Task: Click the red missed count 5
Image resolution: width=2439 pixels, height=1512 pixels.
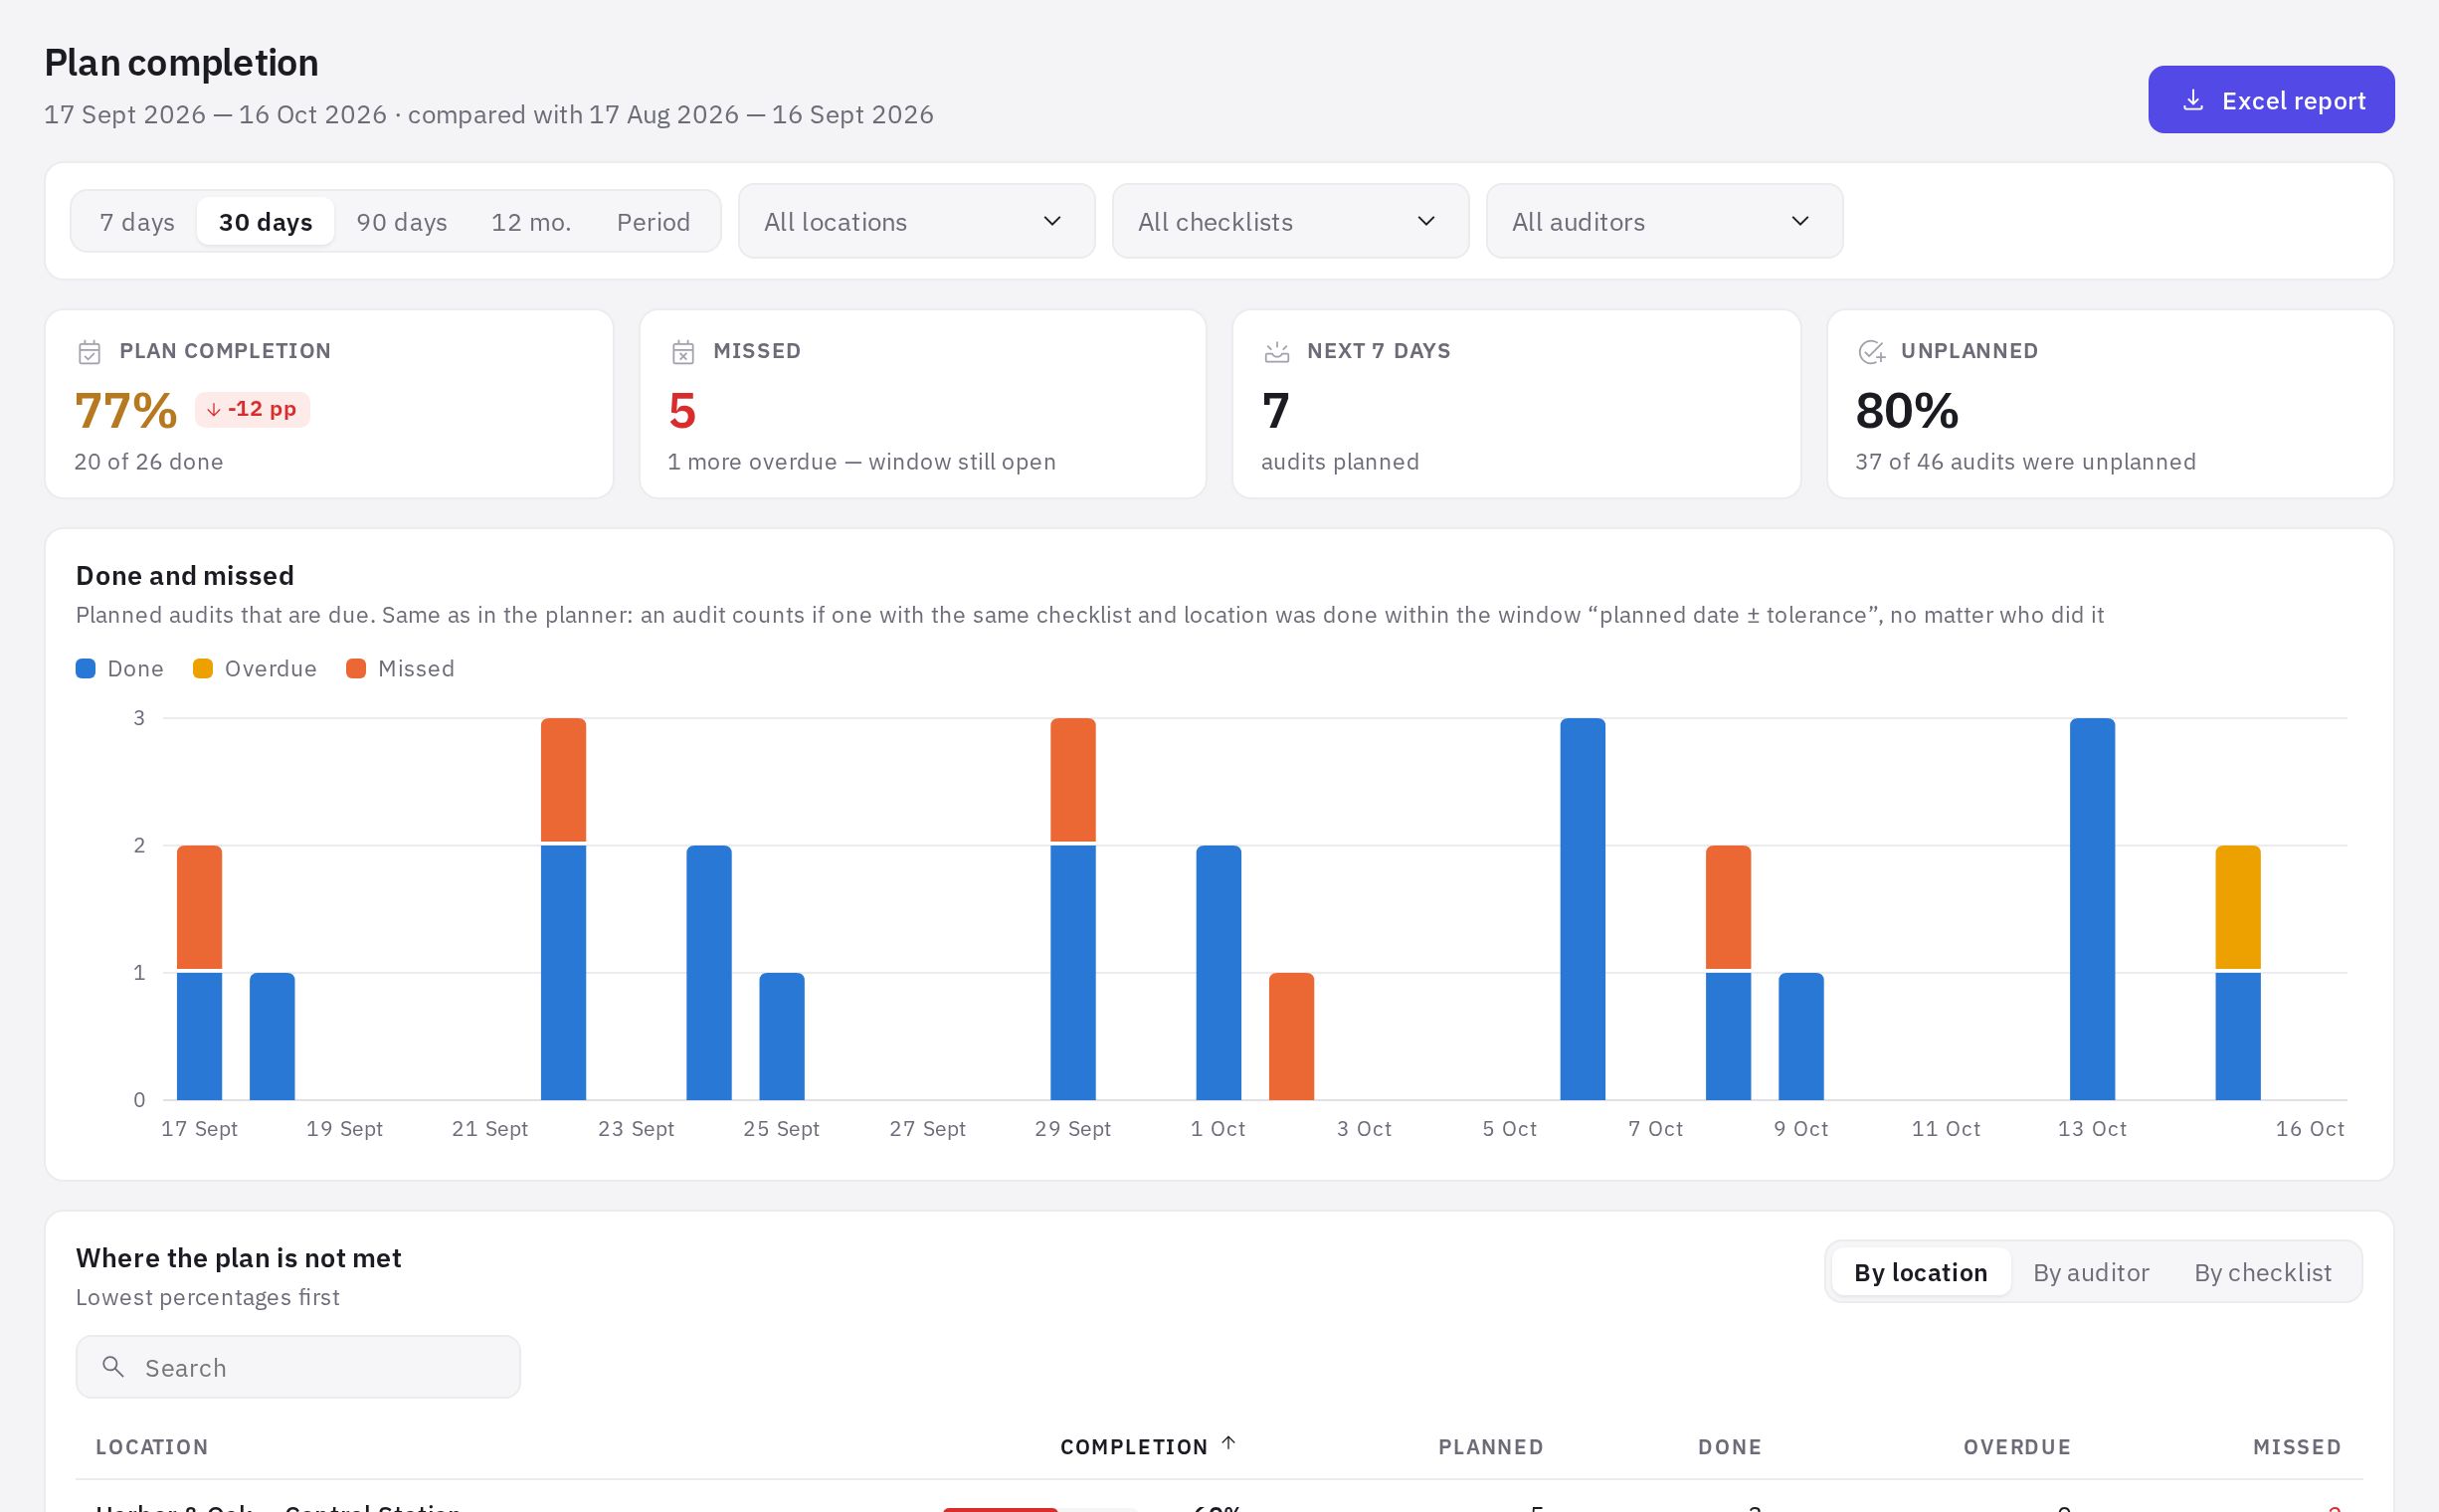Action: 682,410
